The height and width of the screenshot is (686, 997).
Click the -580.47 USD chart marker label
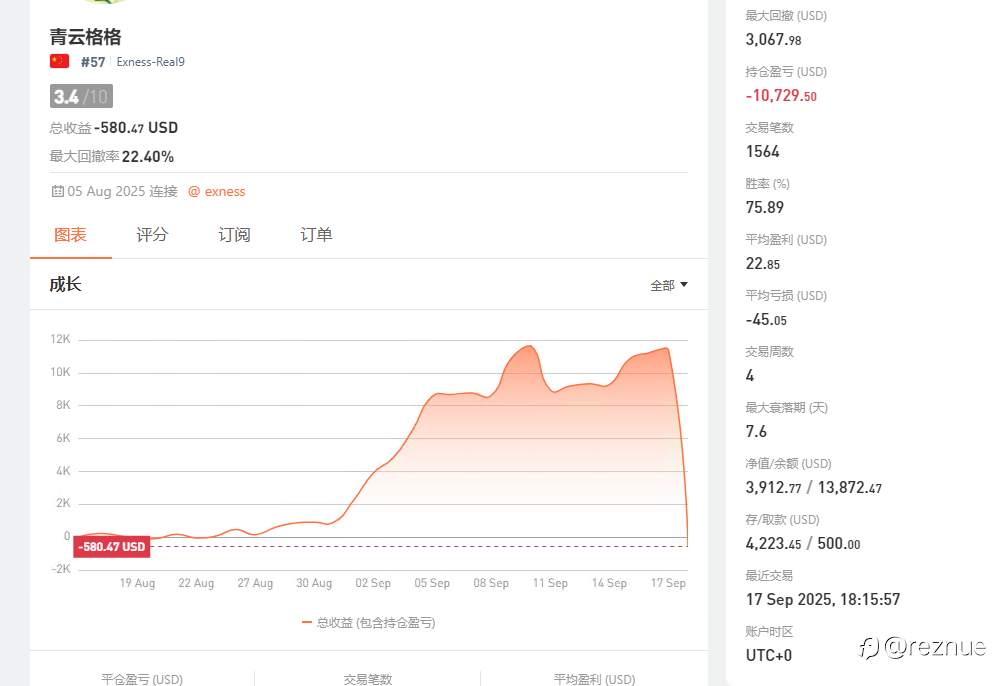click(x=112, y=547)
